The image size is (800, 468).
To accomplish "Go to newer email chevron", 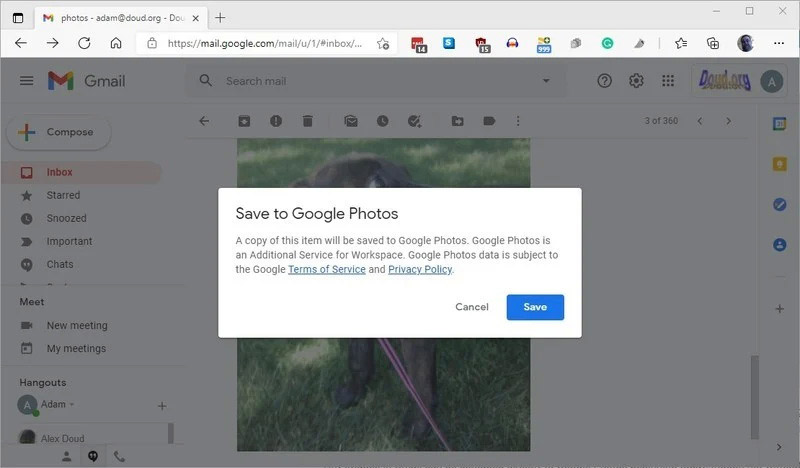I will coord(699,121).
